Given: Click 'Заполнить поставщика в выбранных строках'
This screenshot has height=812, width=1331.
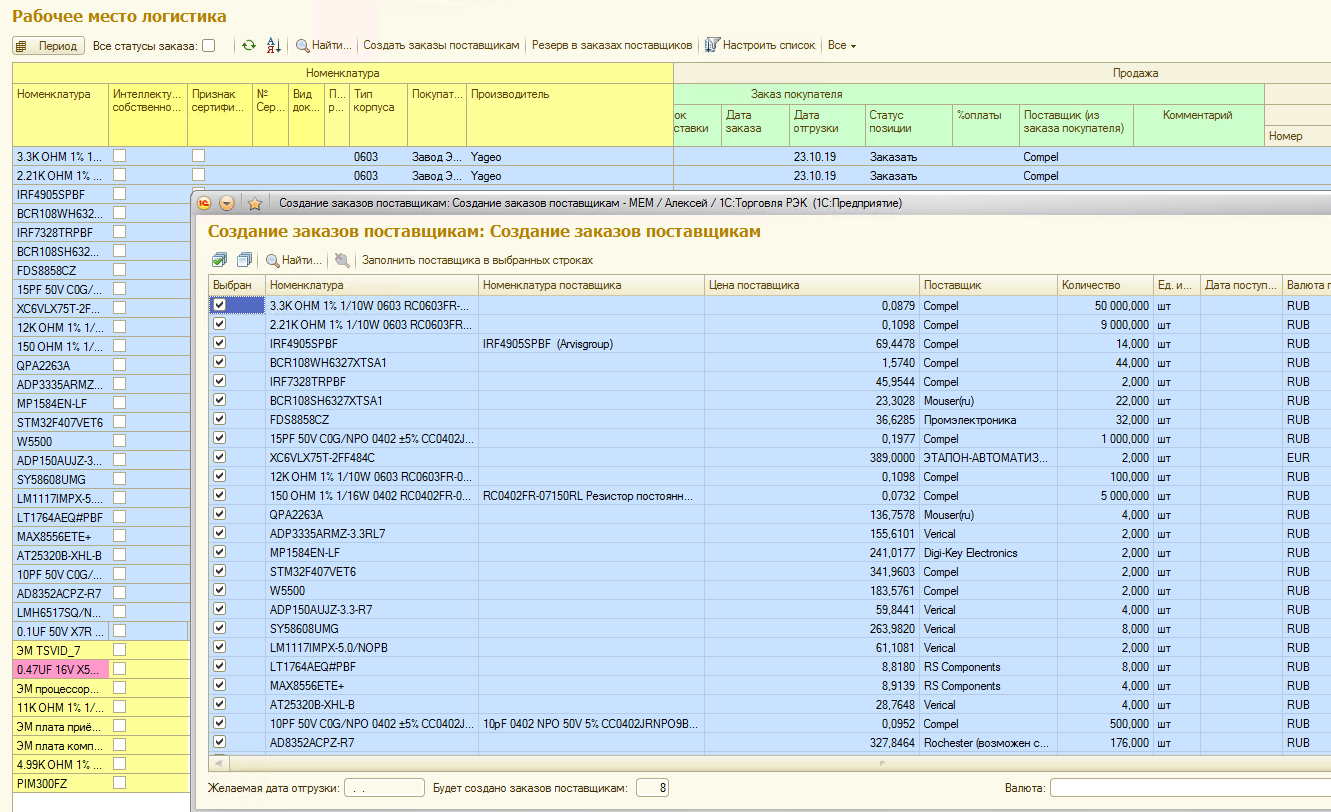Looking at the screenshot, I should click(477, 260).
